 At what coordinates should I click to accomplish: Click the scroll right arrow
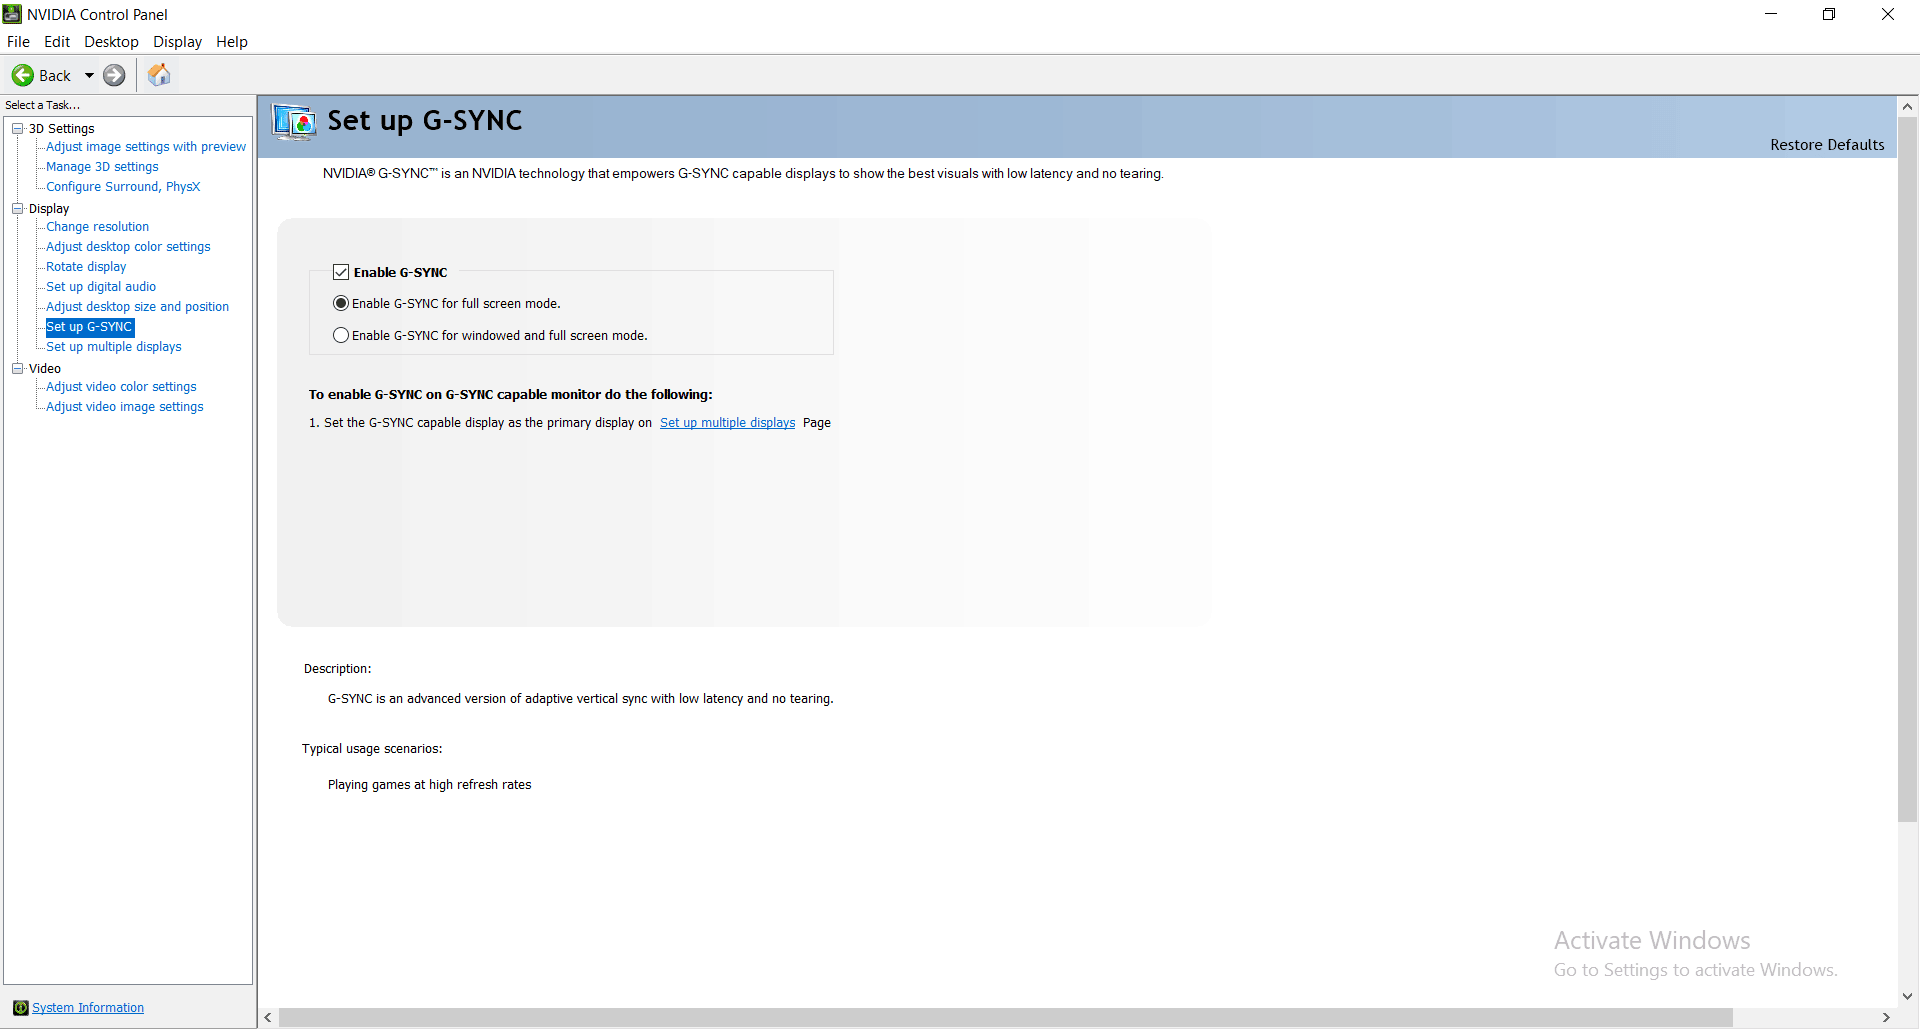coord(1886,1018)
